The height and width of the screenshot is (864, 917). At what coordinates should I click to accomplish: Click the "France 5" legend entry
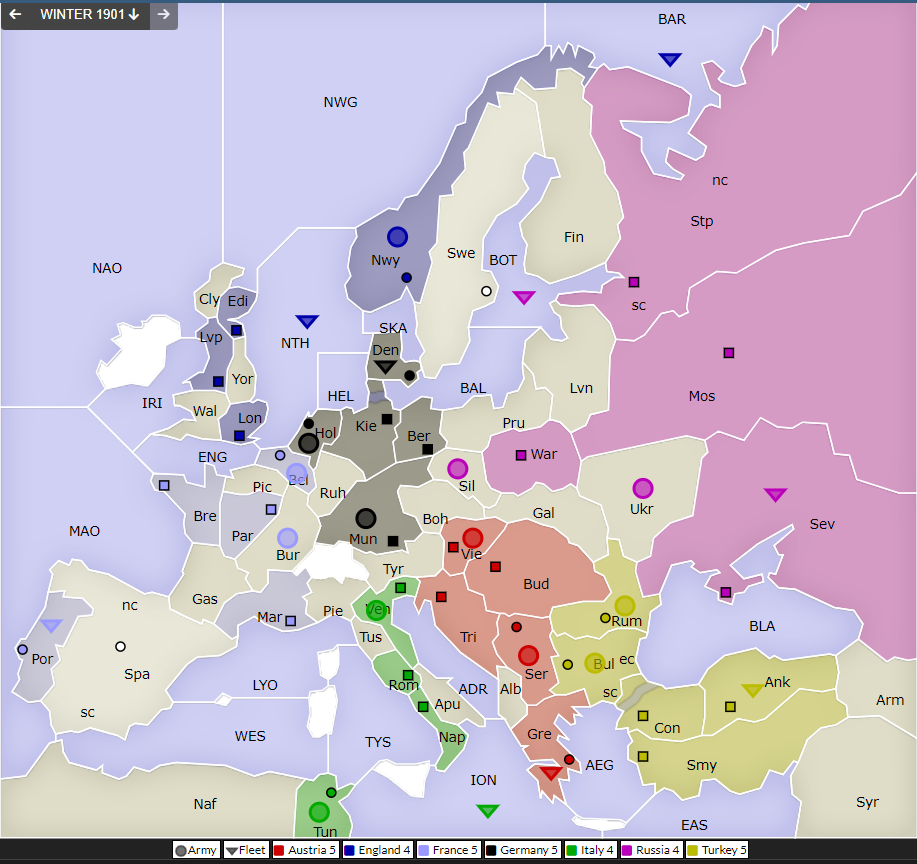449,850
